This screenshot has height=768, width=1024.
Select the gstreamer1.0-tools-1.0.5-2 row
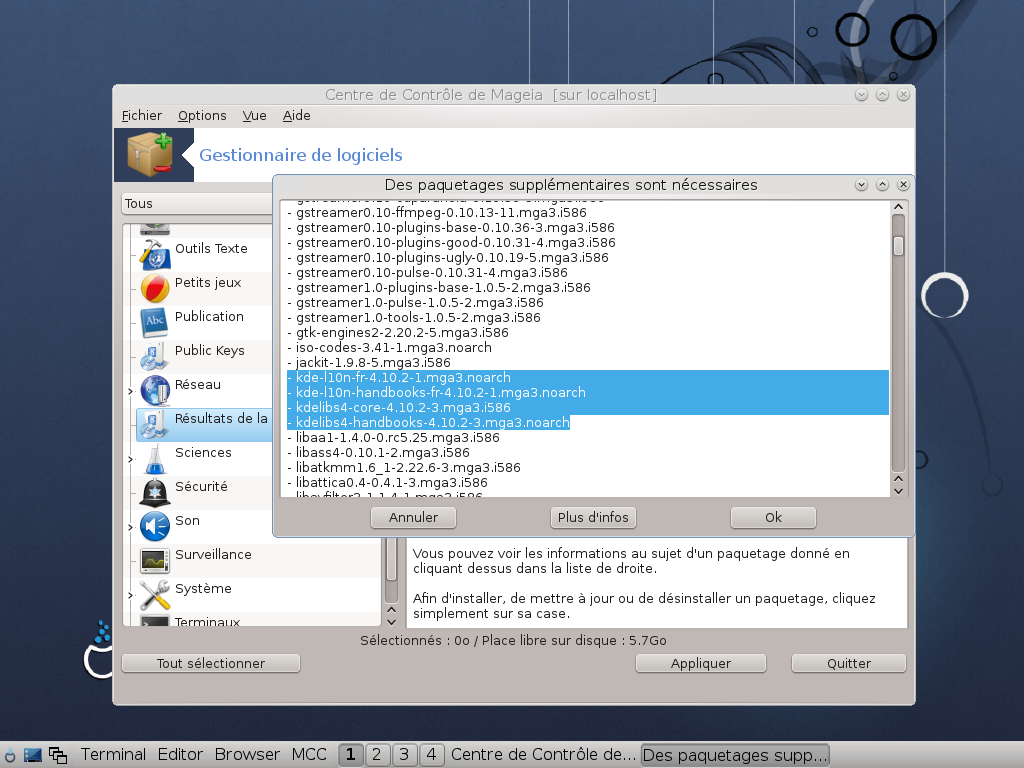point(587,318)
